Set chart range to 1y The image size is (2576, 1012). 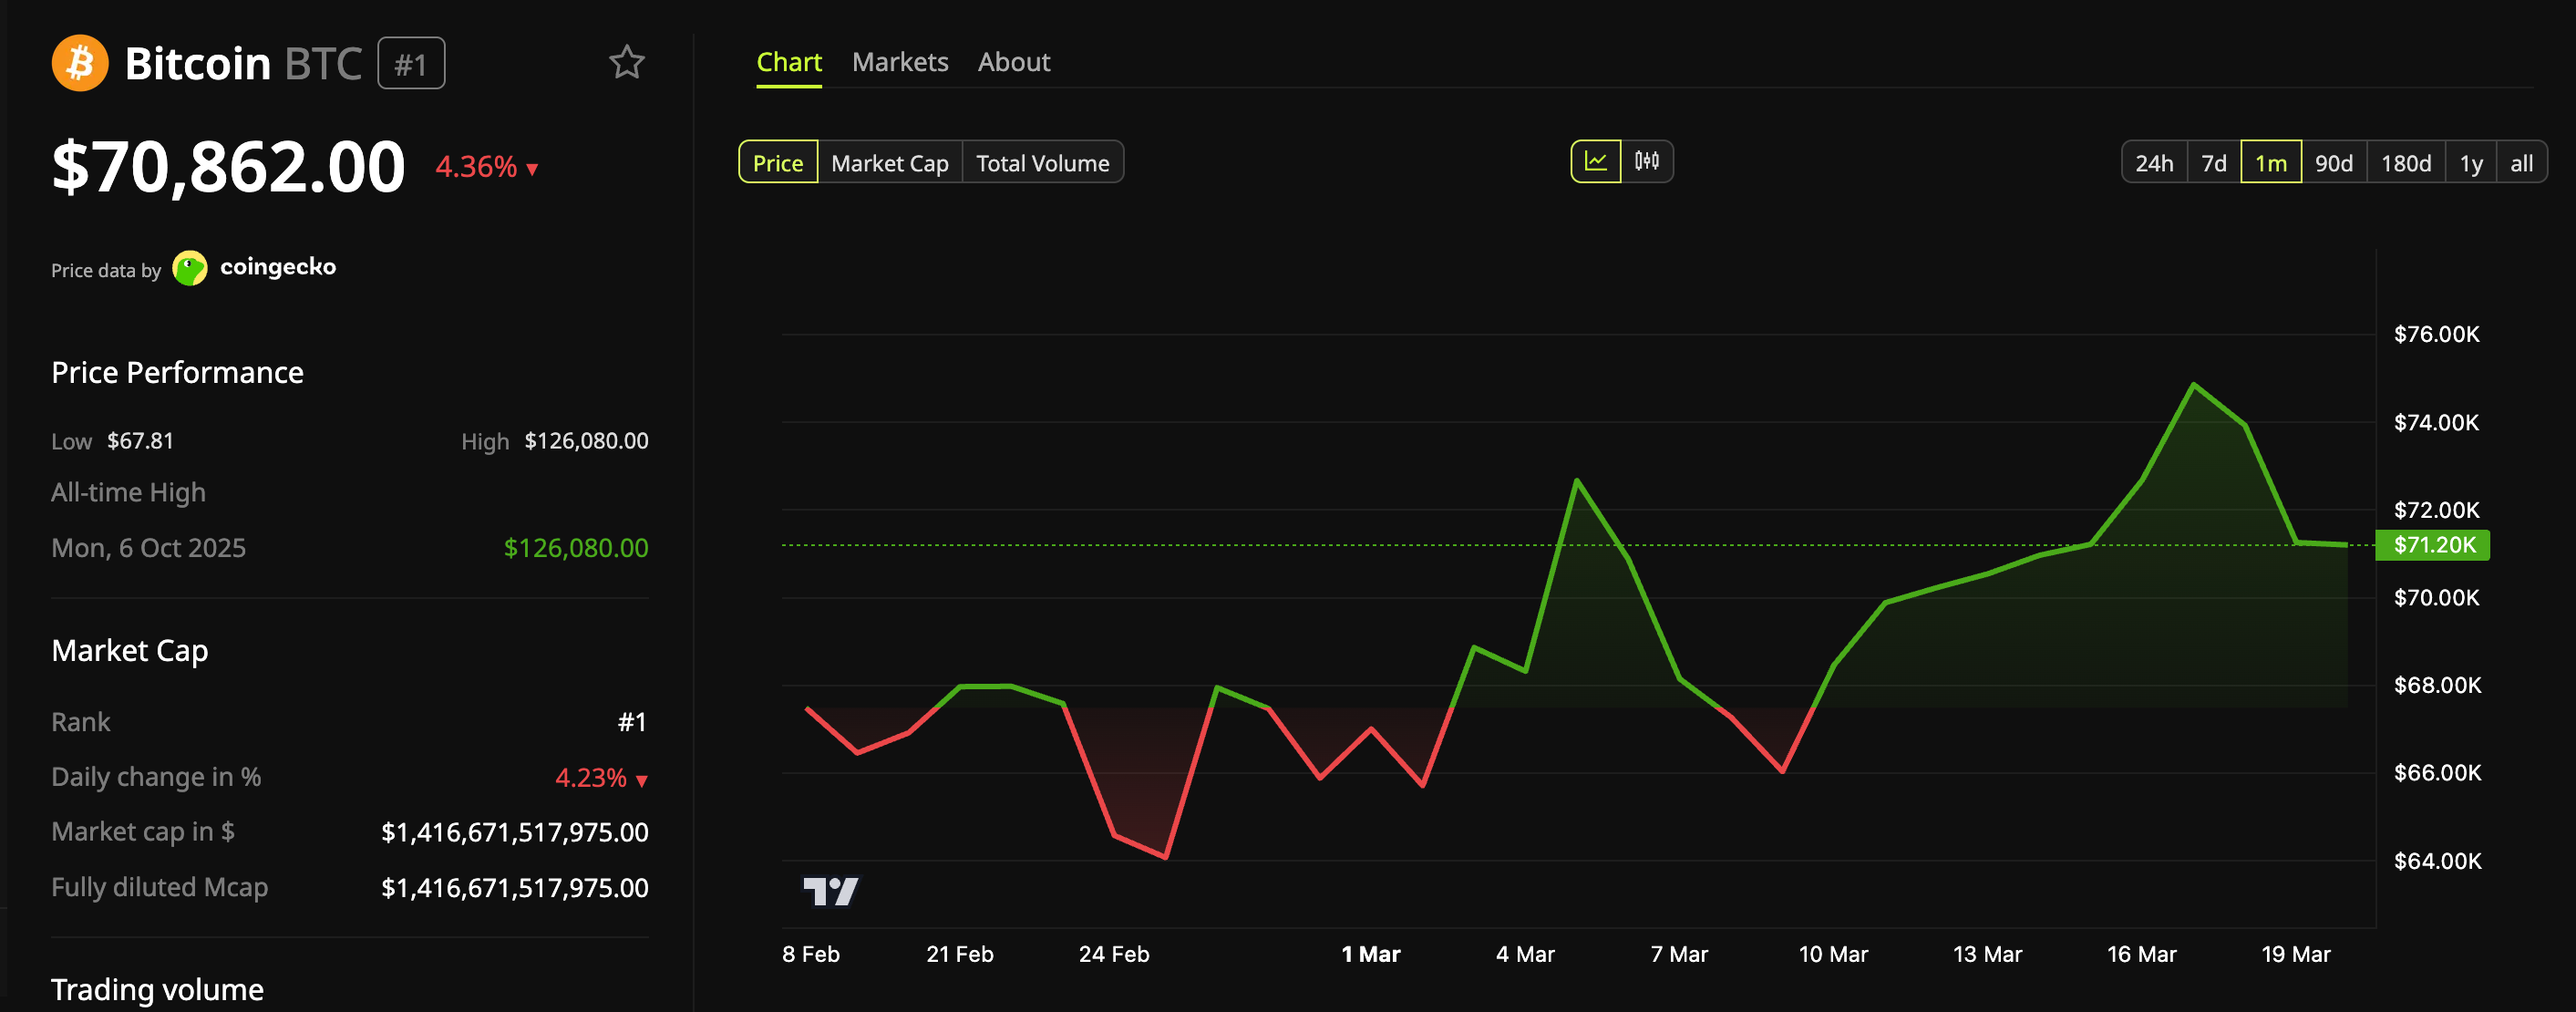click(x=2470, y=163)
